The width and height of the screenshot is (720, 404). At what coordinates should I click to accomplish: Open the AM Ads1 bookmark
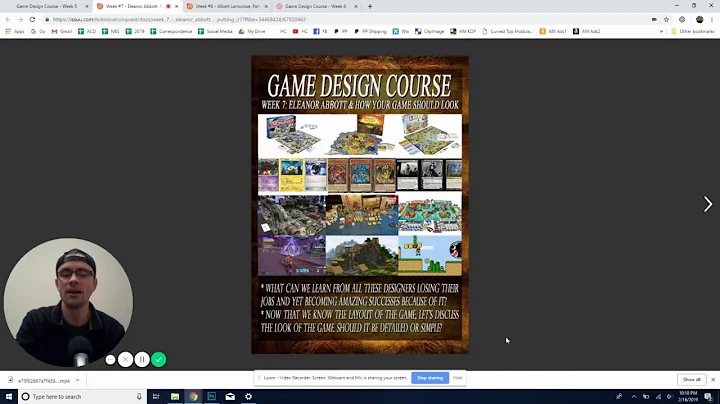[553, 31]
